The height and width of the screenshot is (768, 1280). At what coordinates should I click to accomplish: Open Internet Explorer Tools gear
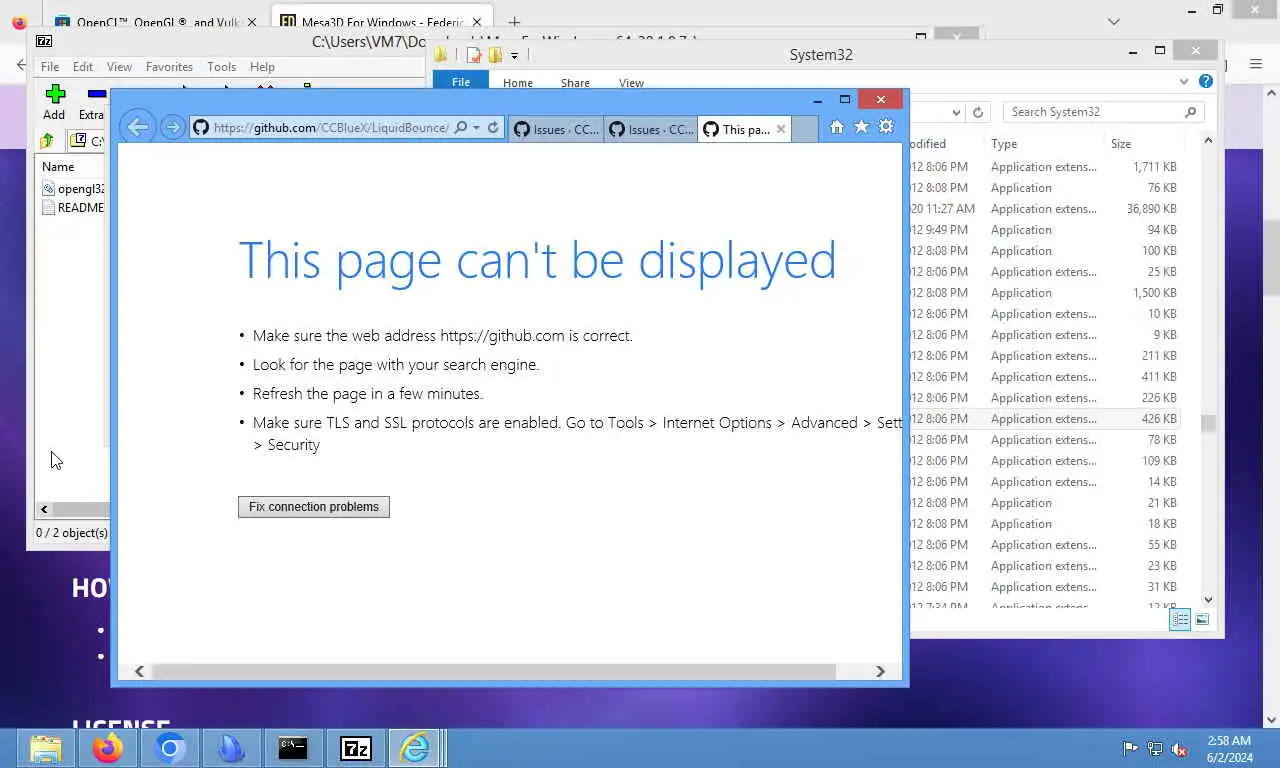(886, 127)
